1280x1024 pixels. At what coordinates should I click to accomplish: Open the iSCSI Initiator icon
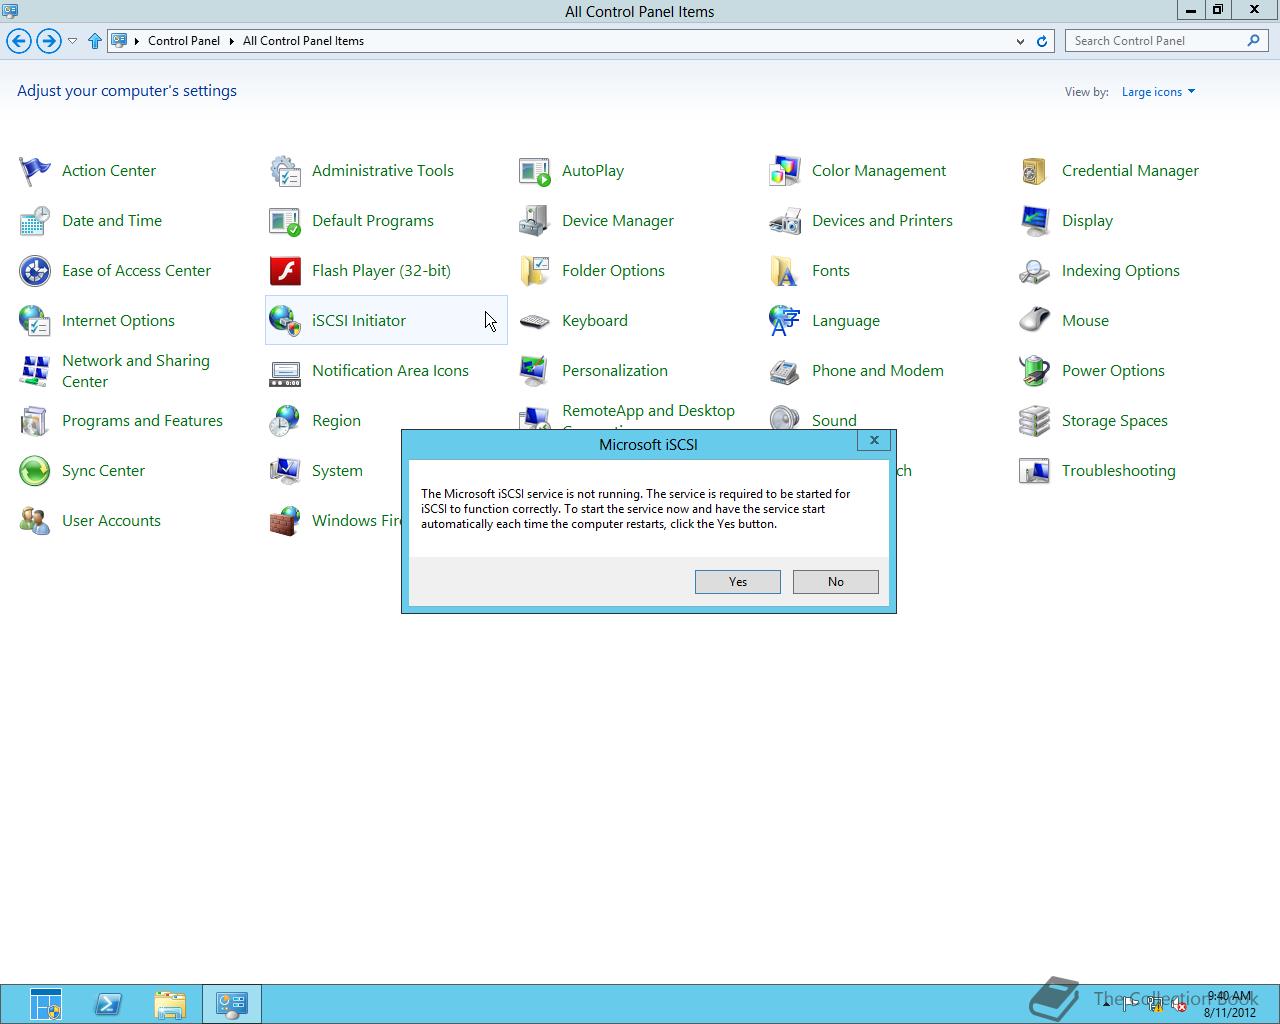click(x=285, y=321)
